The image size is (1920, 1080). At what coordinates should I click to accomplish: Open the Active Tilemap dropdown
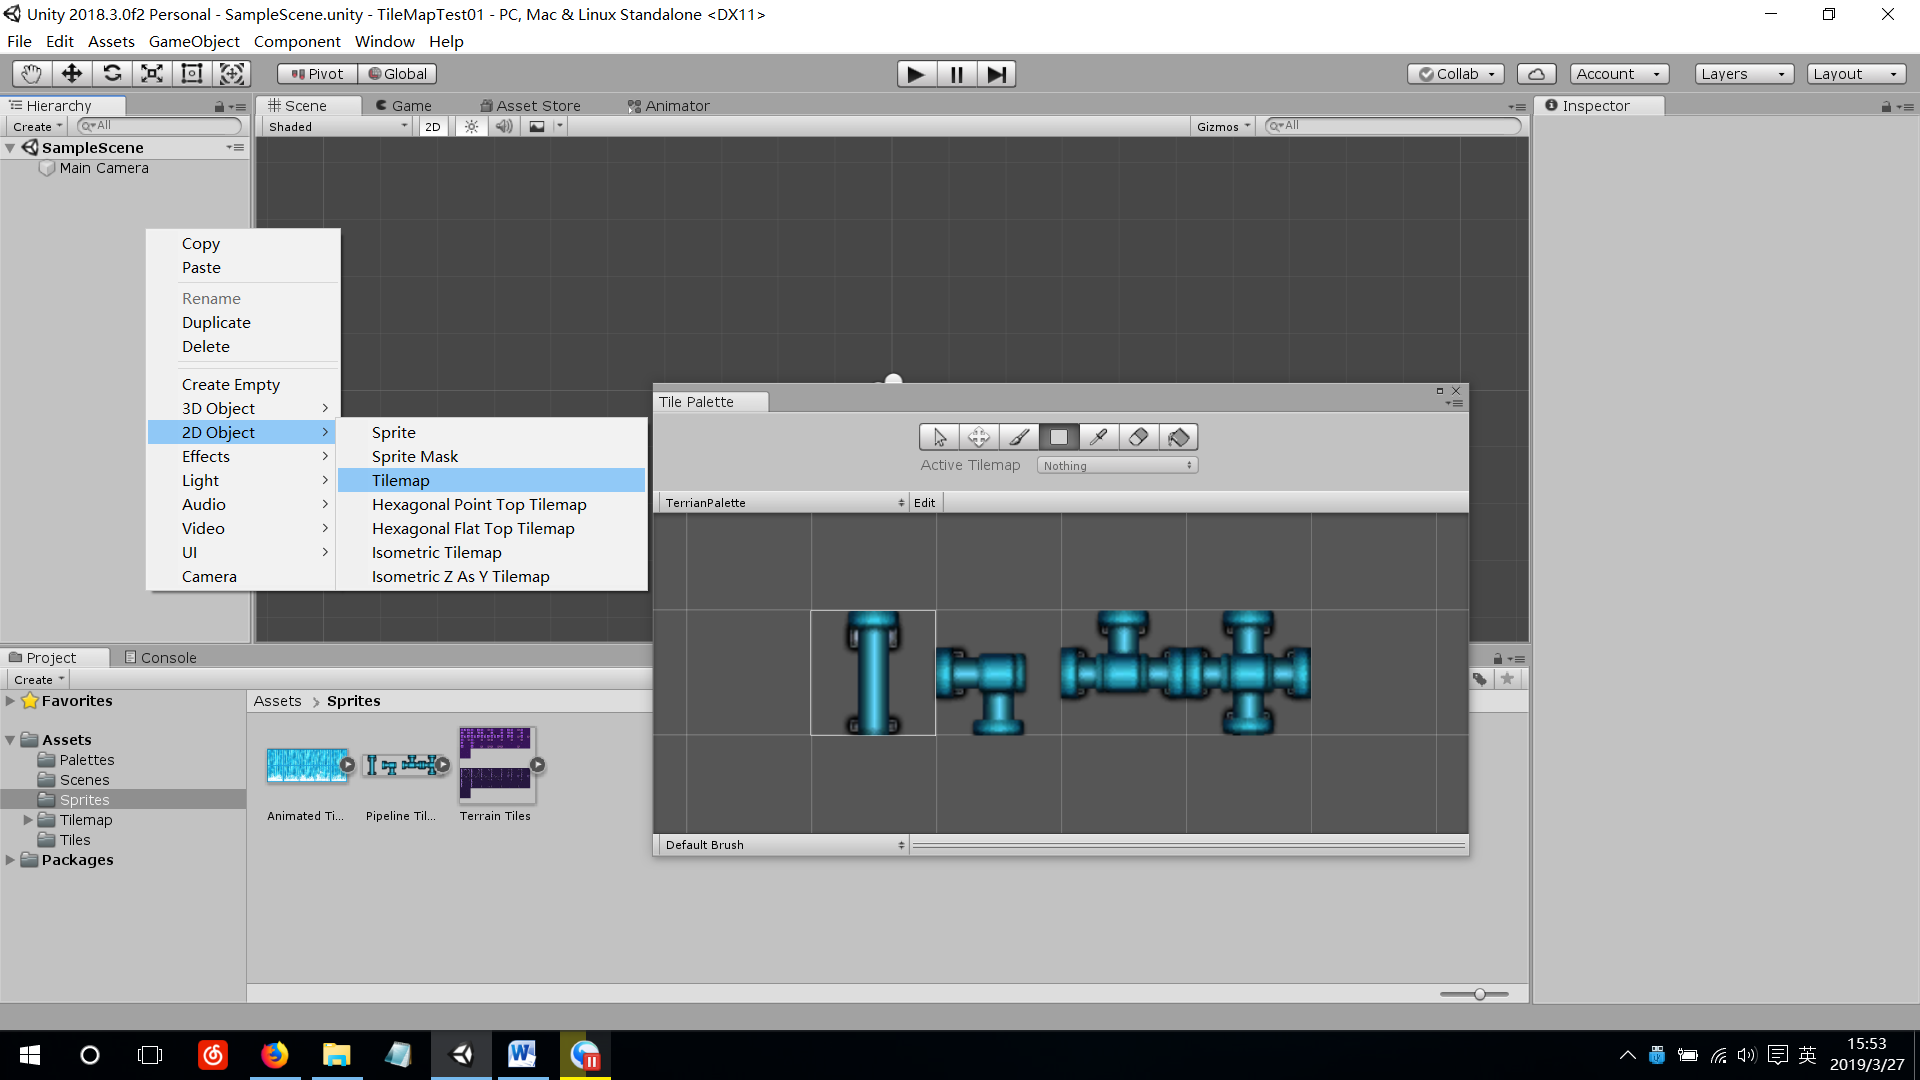1117,466
